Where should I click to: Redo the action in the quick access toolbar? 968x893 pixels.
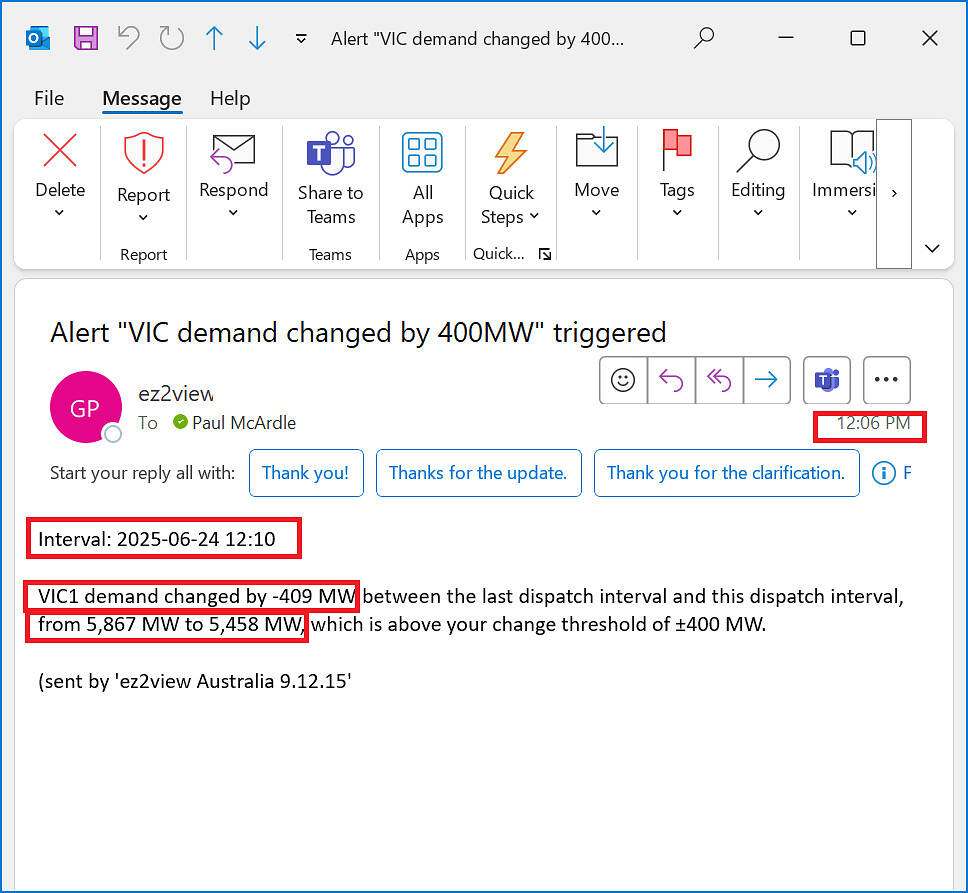172,38
